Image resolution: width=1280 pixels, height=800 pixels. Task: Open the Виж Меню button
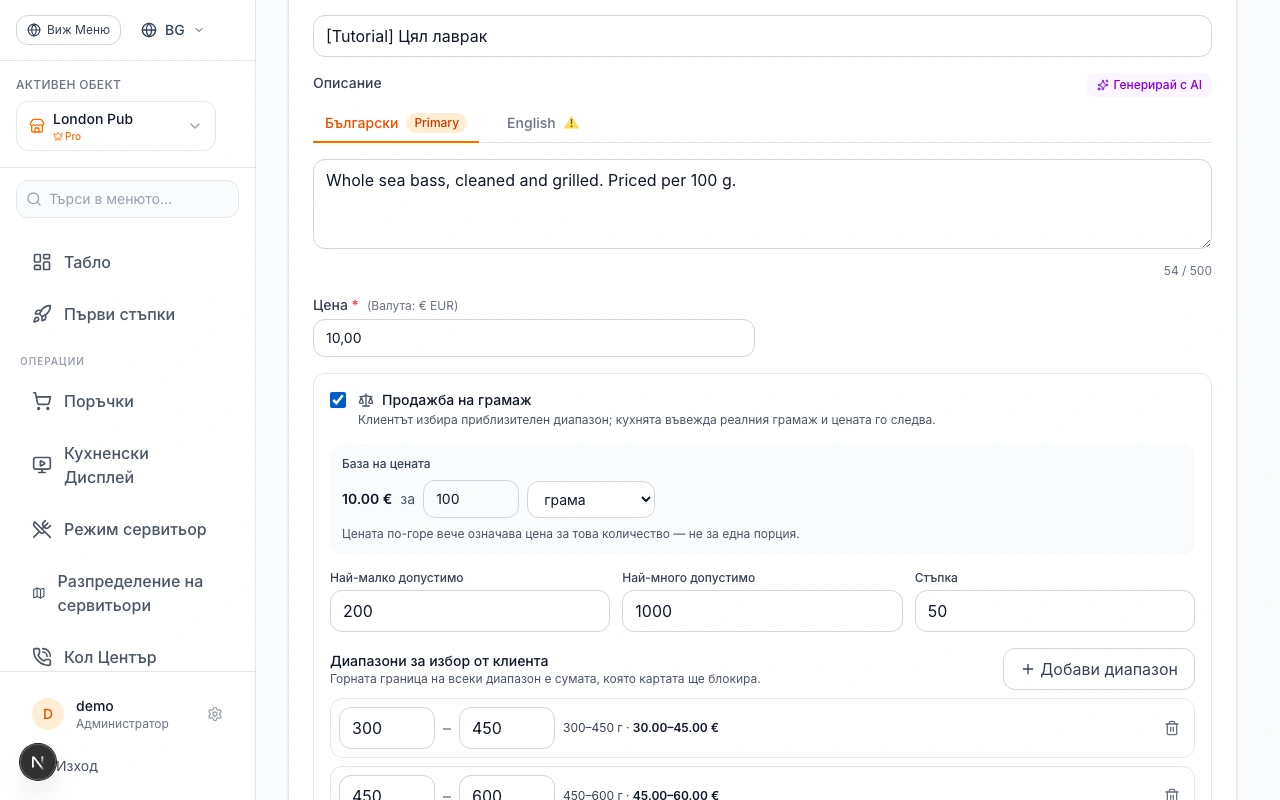point(68,30)
